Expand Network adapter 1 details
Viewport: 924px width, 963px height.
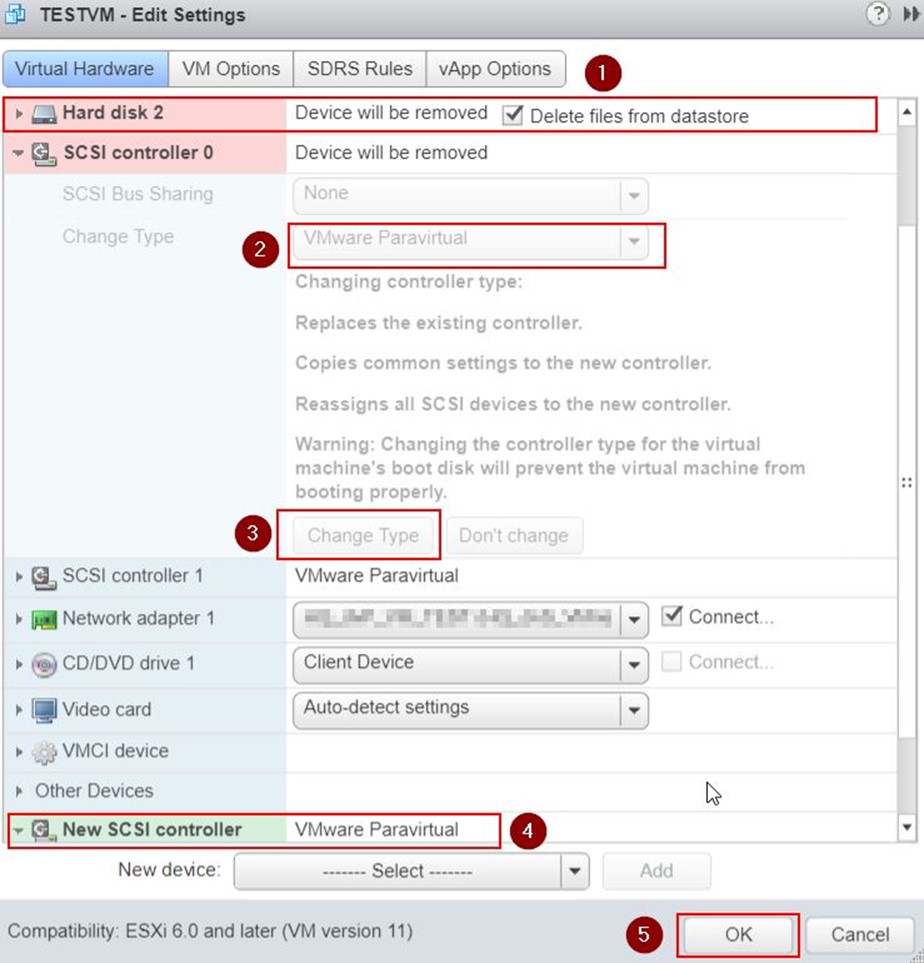click(x=18, y=619)
